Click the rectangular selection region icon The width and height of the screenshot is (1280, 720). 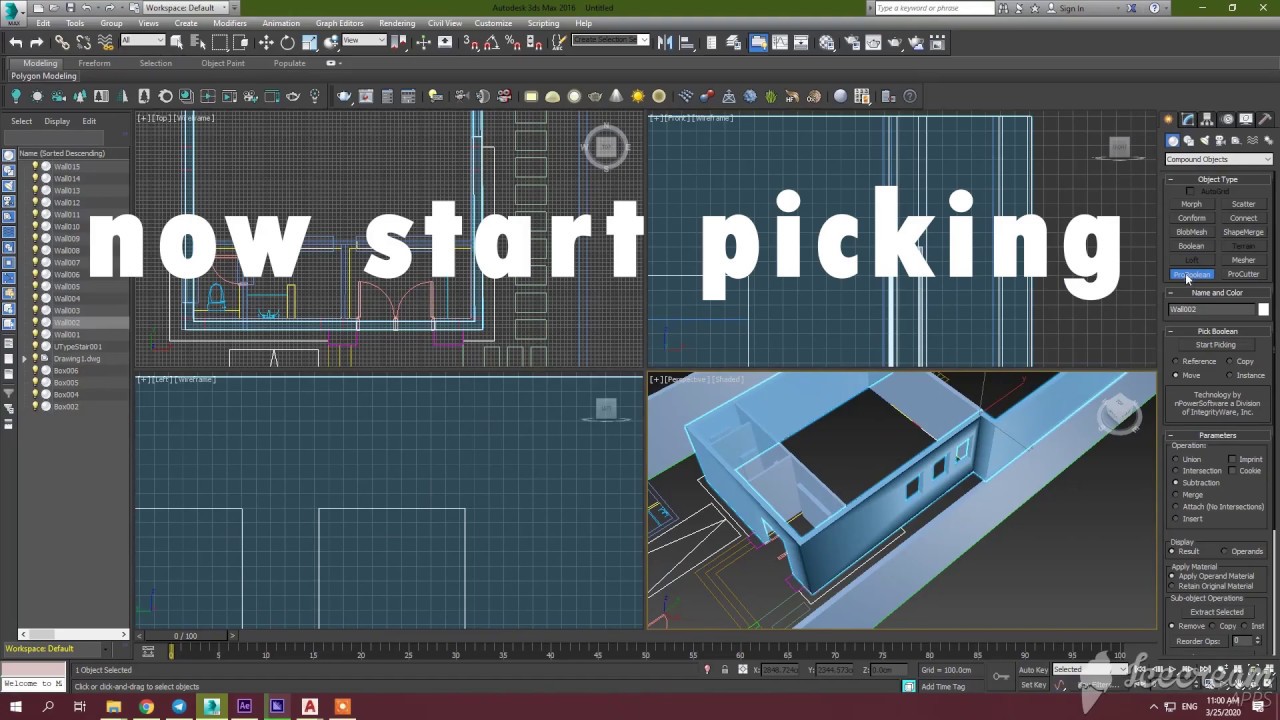coord(220,42)
